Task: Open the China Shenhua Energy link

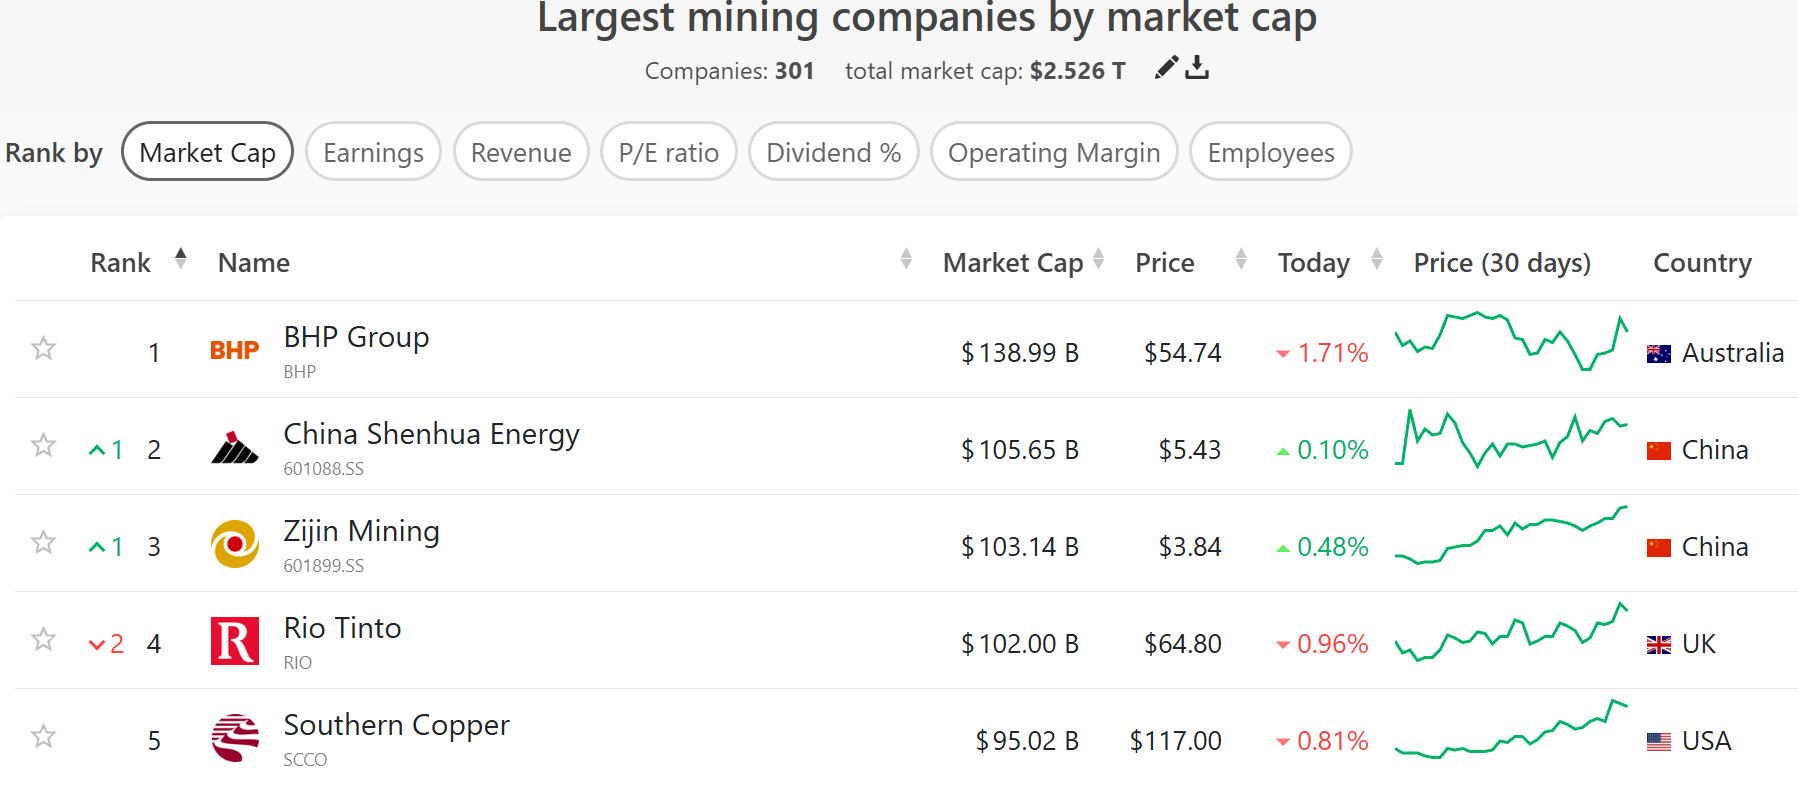Action: tap(431, 434)
